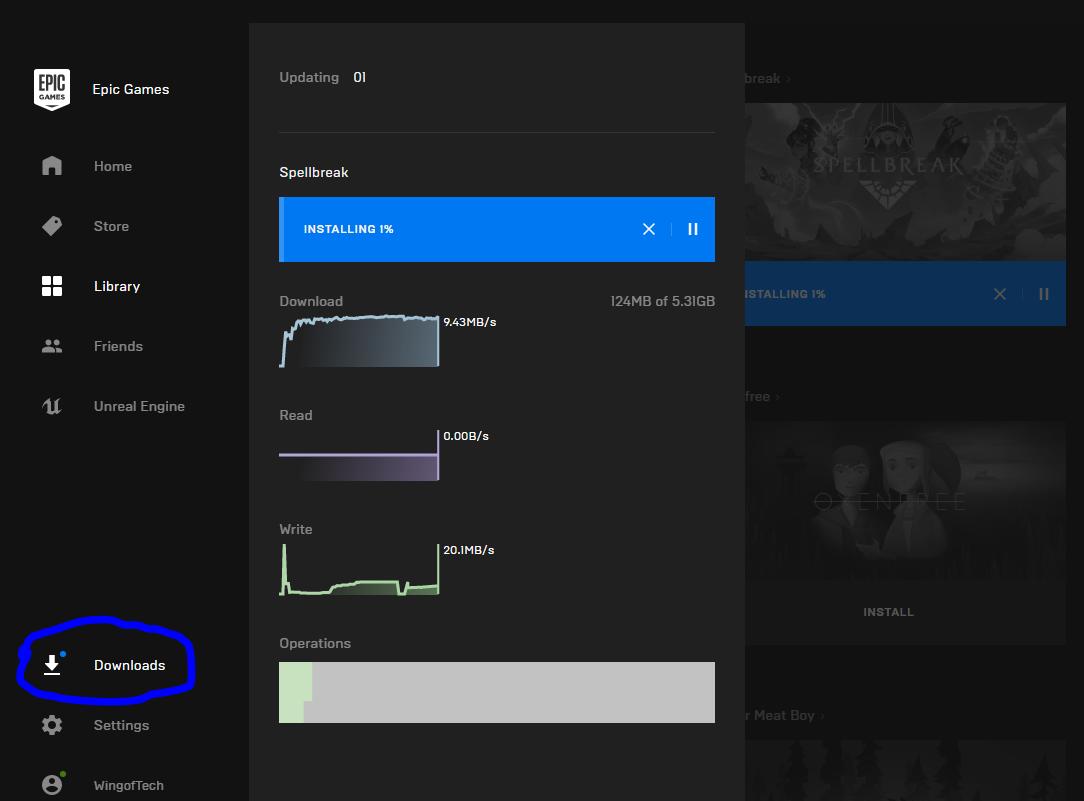
Task: Open the Friends people icon
Action: point(52,346)
